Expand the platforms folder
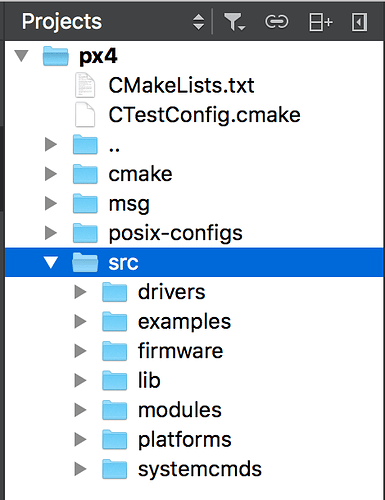Screen dimensions: 385x500 (80, 439)
